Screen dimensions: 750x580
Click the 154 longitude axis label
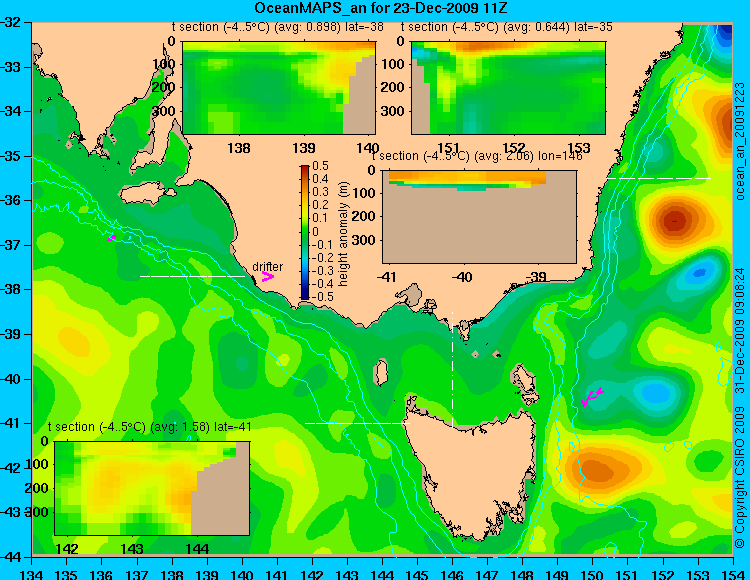tap(732, 574)
